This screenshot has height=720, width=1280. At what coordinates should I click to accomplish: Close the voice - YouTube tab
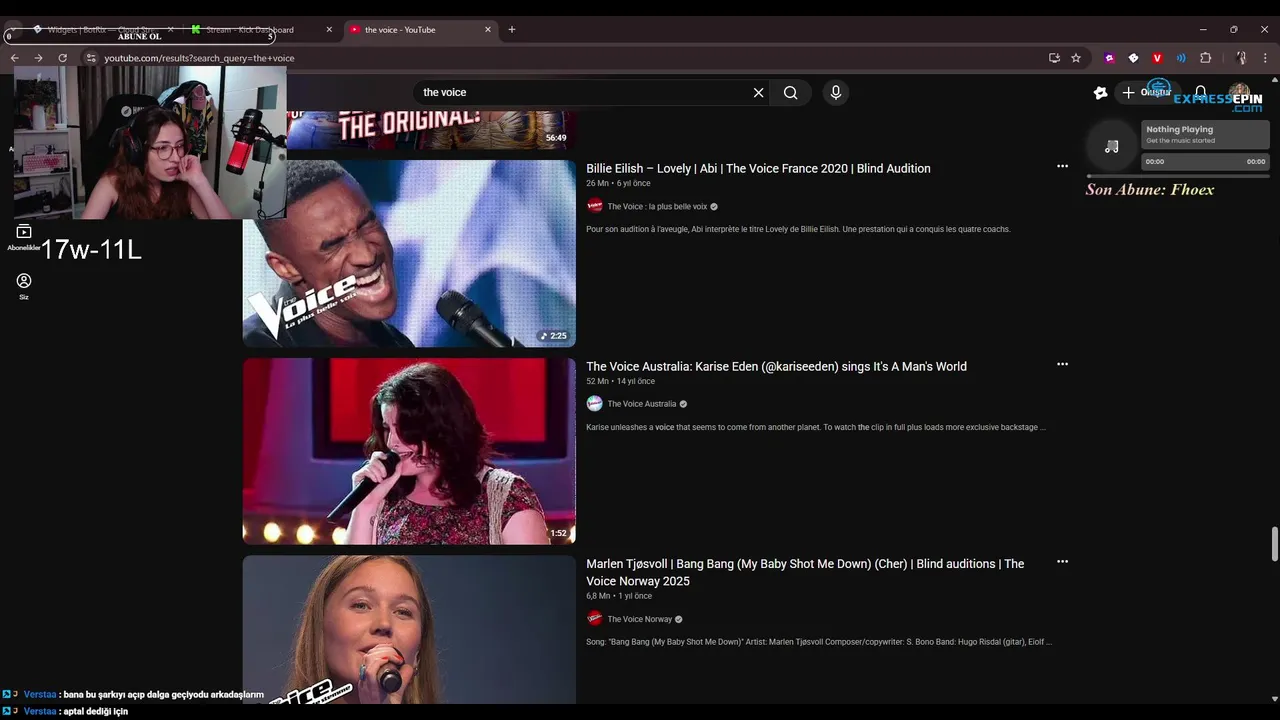(488, 30)
